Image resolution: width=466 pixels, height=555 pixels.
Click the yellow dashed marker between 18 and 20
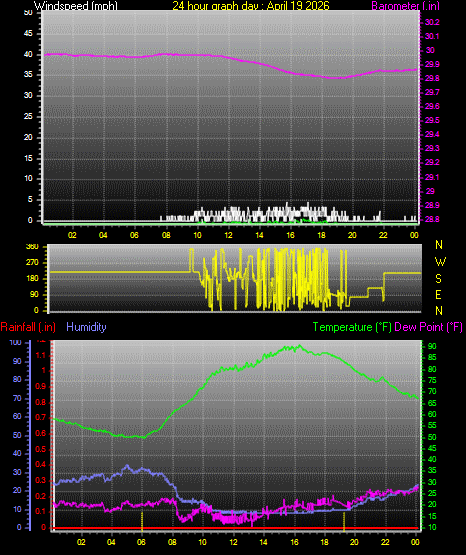pyautogui.click(x=344, y=521)
